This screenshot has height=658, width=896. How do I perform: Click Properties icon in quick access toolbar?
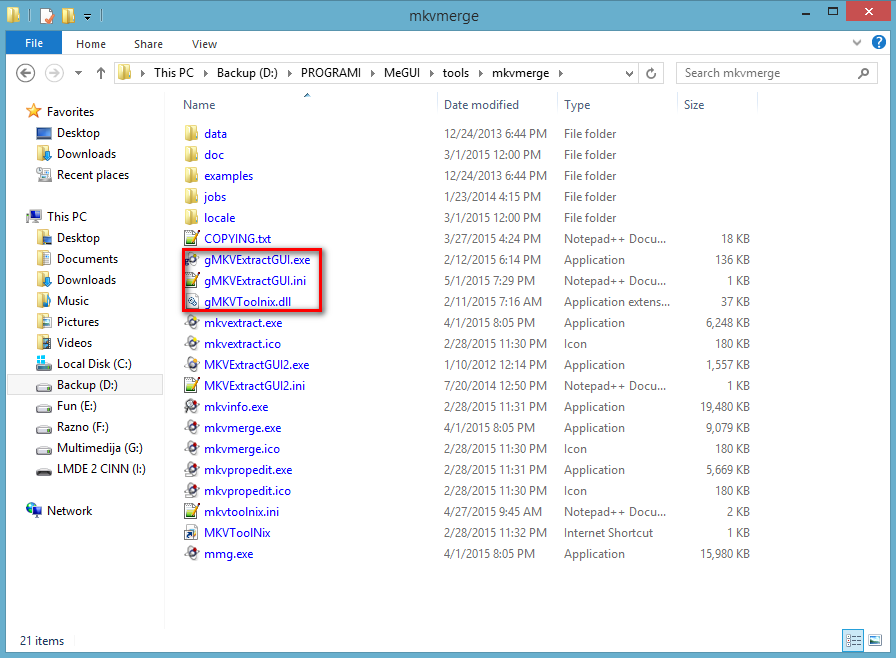tap(47, 15)
